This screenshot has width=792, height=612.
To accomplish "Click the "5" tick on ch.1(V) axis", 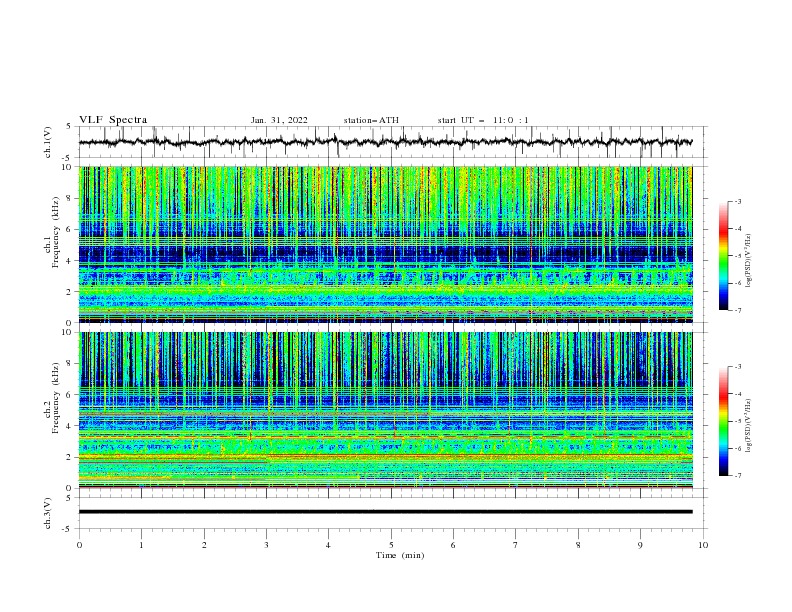I will pyautogui.click(x=70, y=127).
